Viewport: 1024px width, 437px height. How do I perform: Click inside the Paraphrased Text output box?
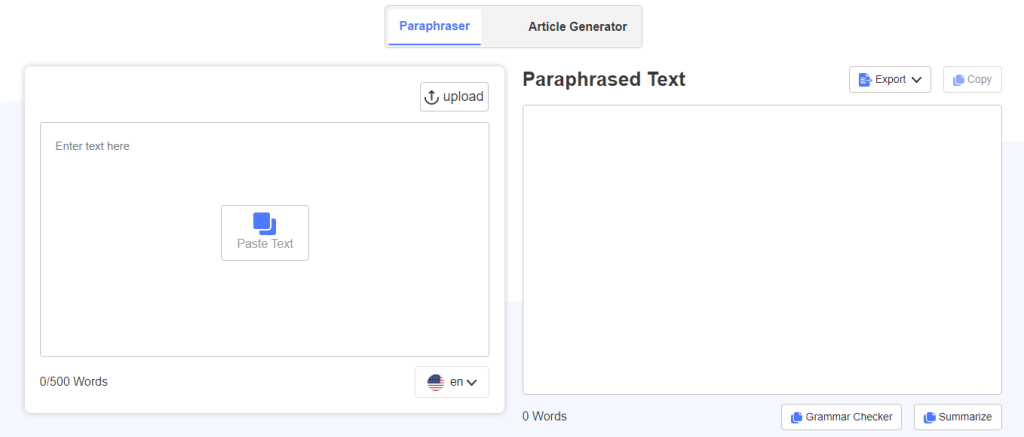pos(761,250)
